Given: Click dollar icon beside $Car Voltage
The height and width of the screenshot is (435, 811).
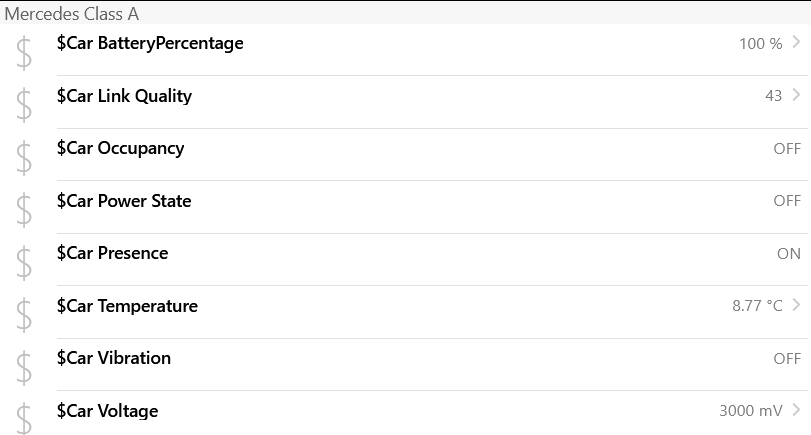Looking at the screenshot, I should (24, 419).
